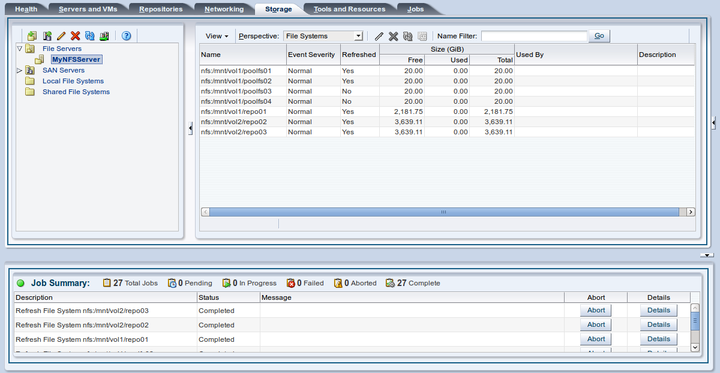Screen dimensions: 720x373
Task: Select the Shared File Systems tree item
Action: coord(76,92)
